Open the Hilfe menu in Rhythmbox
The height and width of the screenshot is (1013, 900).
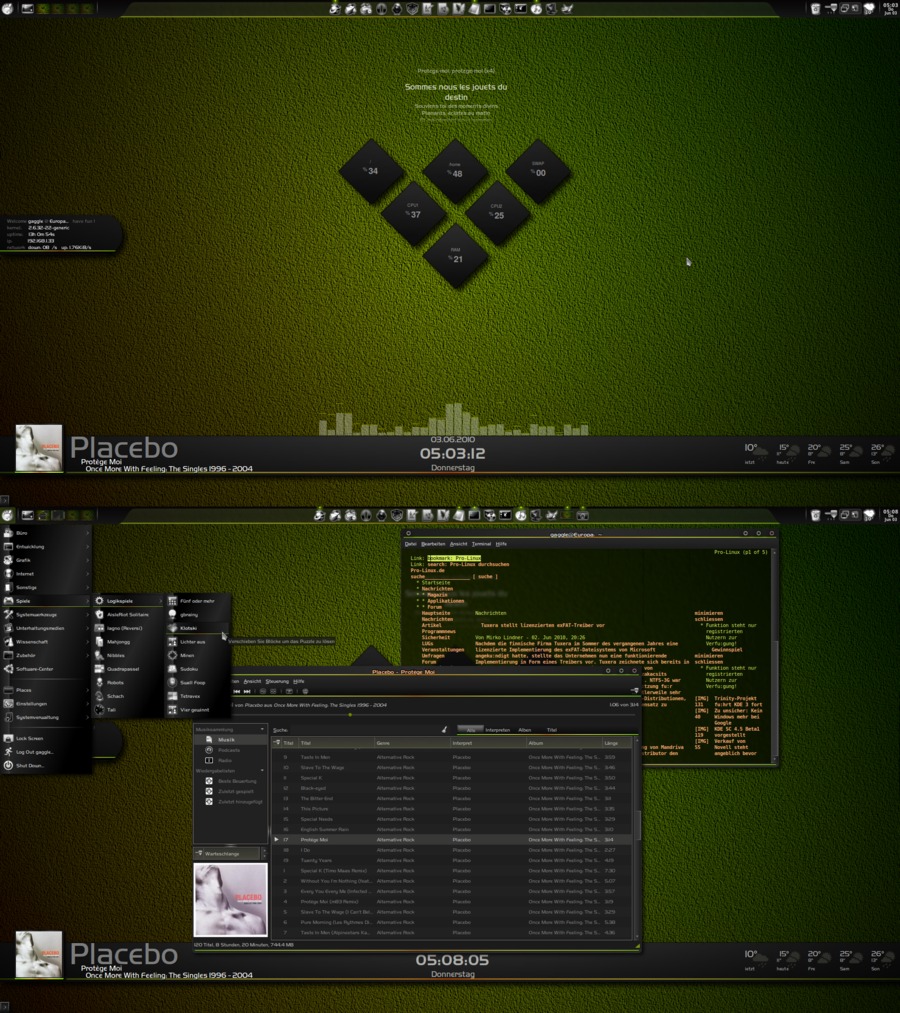[x=298, y=681]
